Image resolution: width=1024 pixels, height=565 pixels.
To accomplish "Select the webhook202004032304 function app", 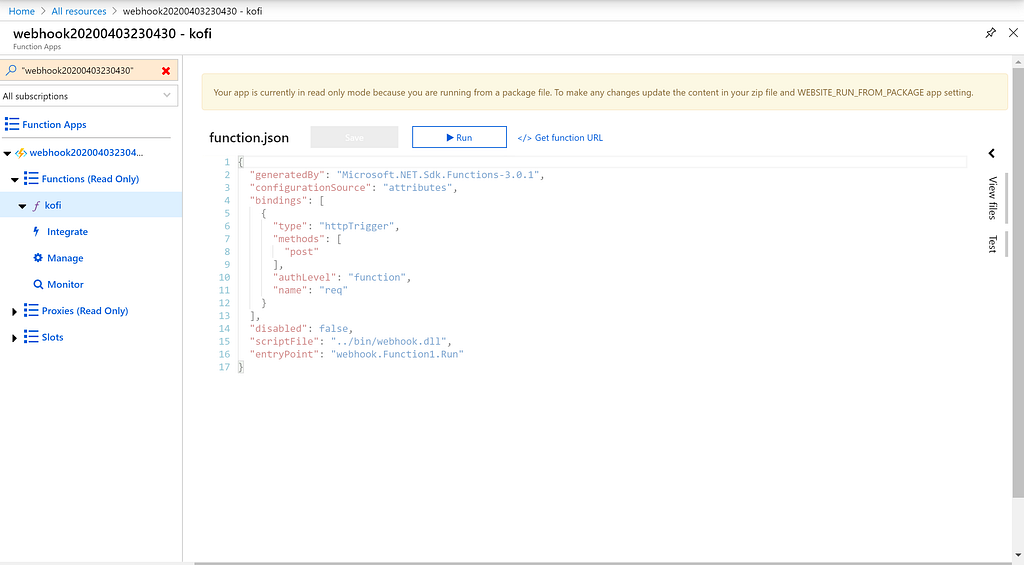I will (x=86, y=153).
